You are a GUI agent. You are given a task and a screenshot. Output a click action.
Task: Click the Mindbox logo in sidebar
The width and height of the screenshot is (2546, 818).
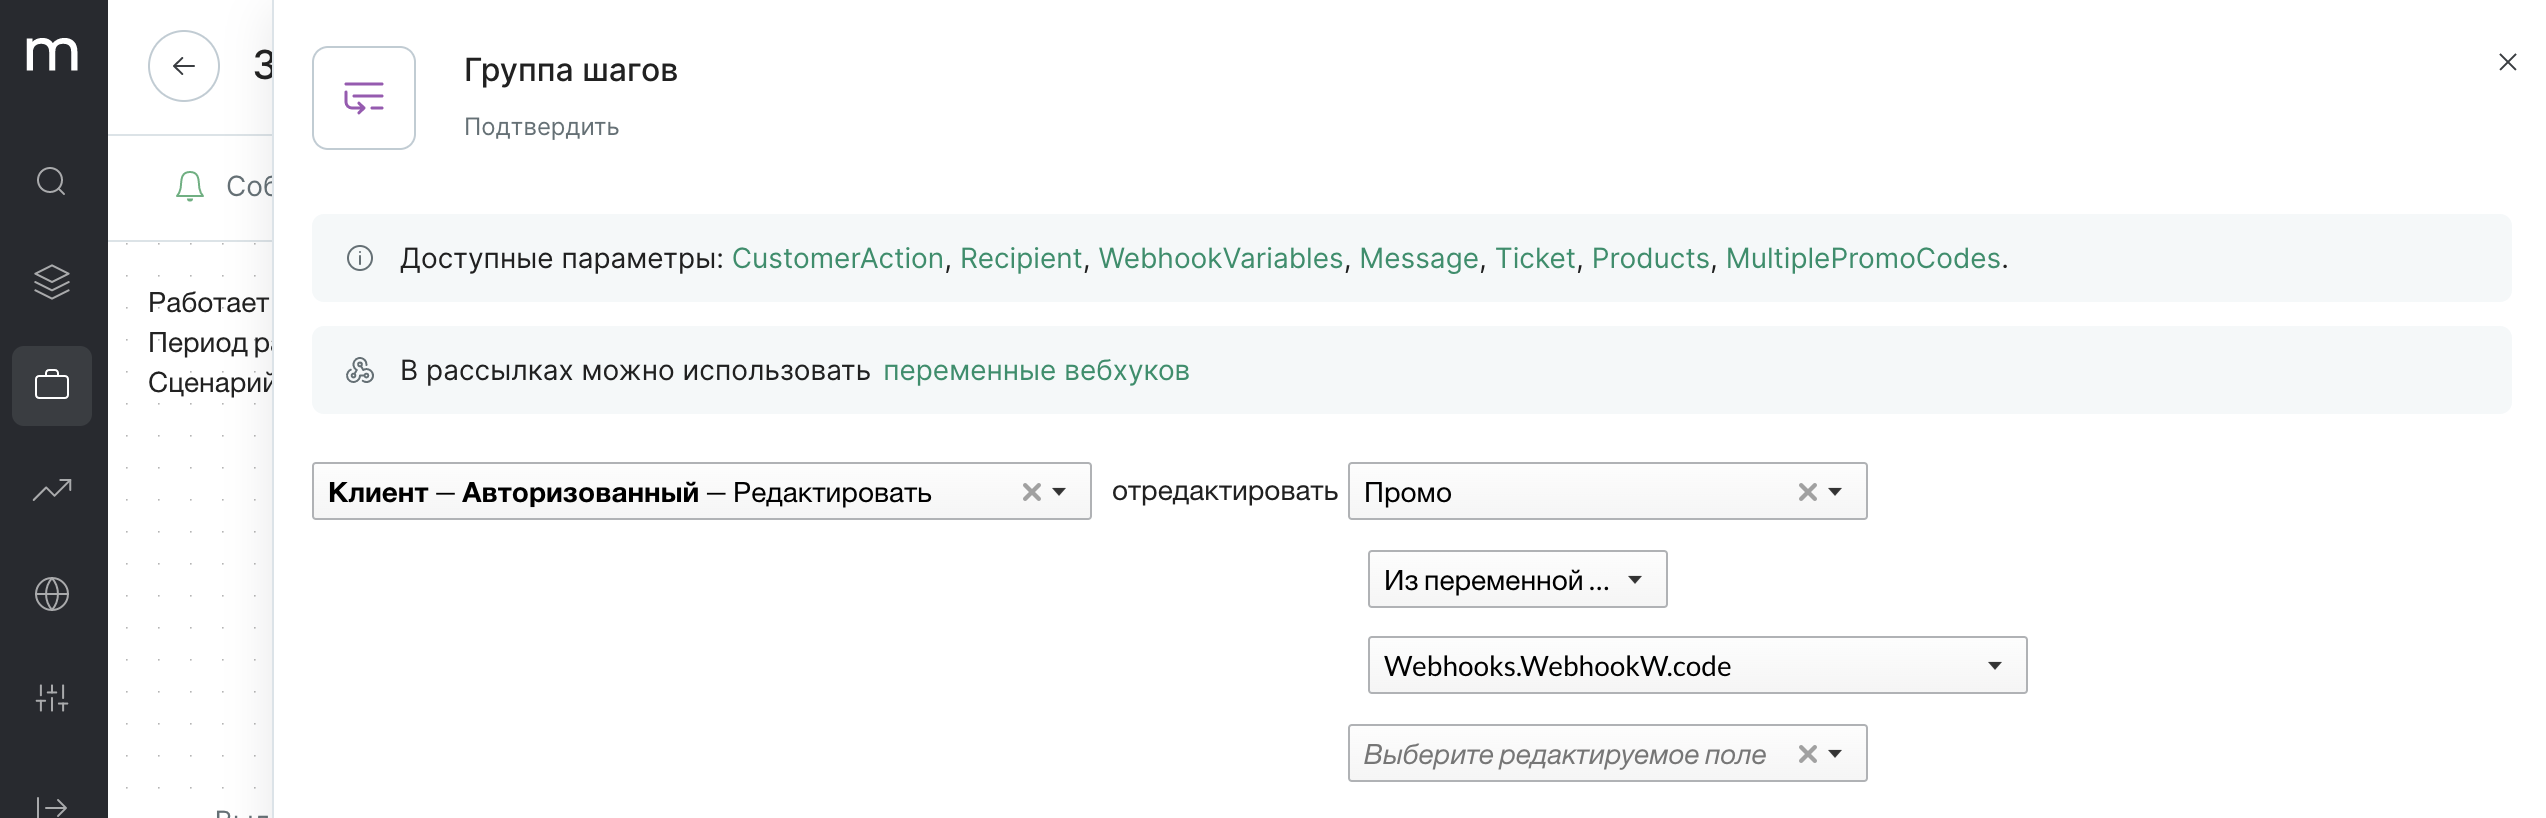click(x=52, y=54)
